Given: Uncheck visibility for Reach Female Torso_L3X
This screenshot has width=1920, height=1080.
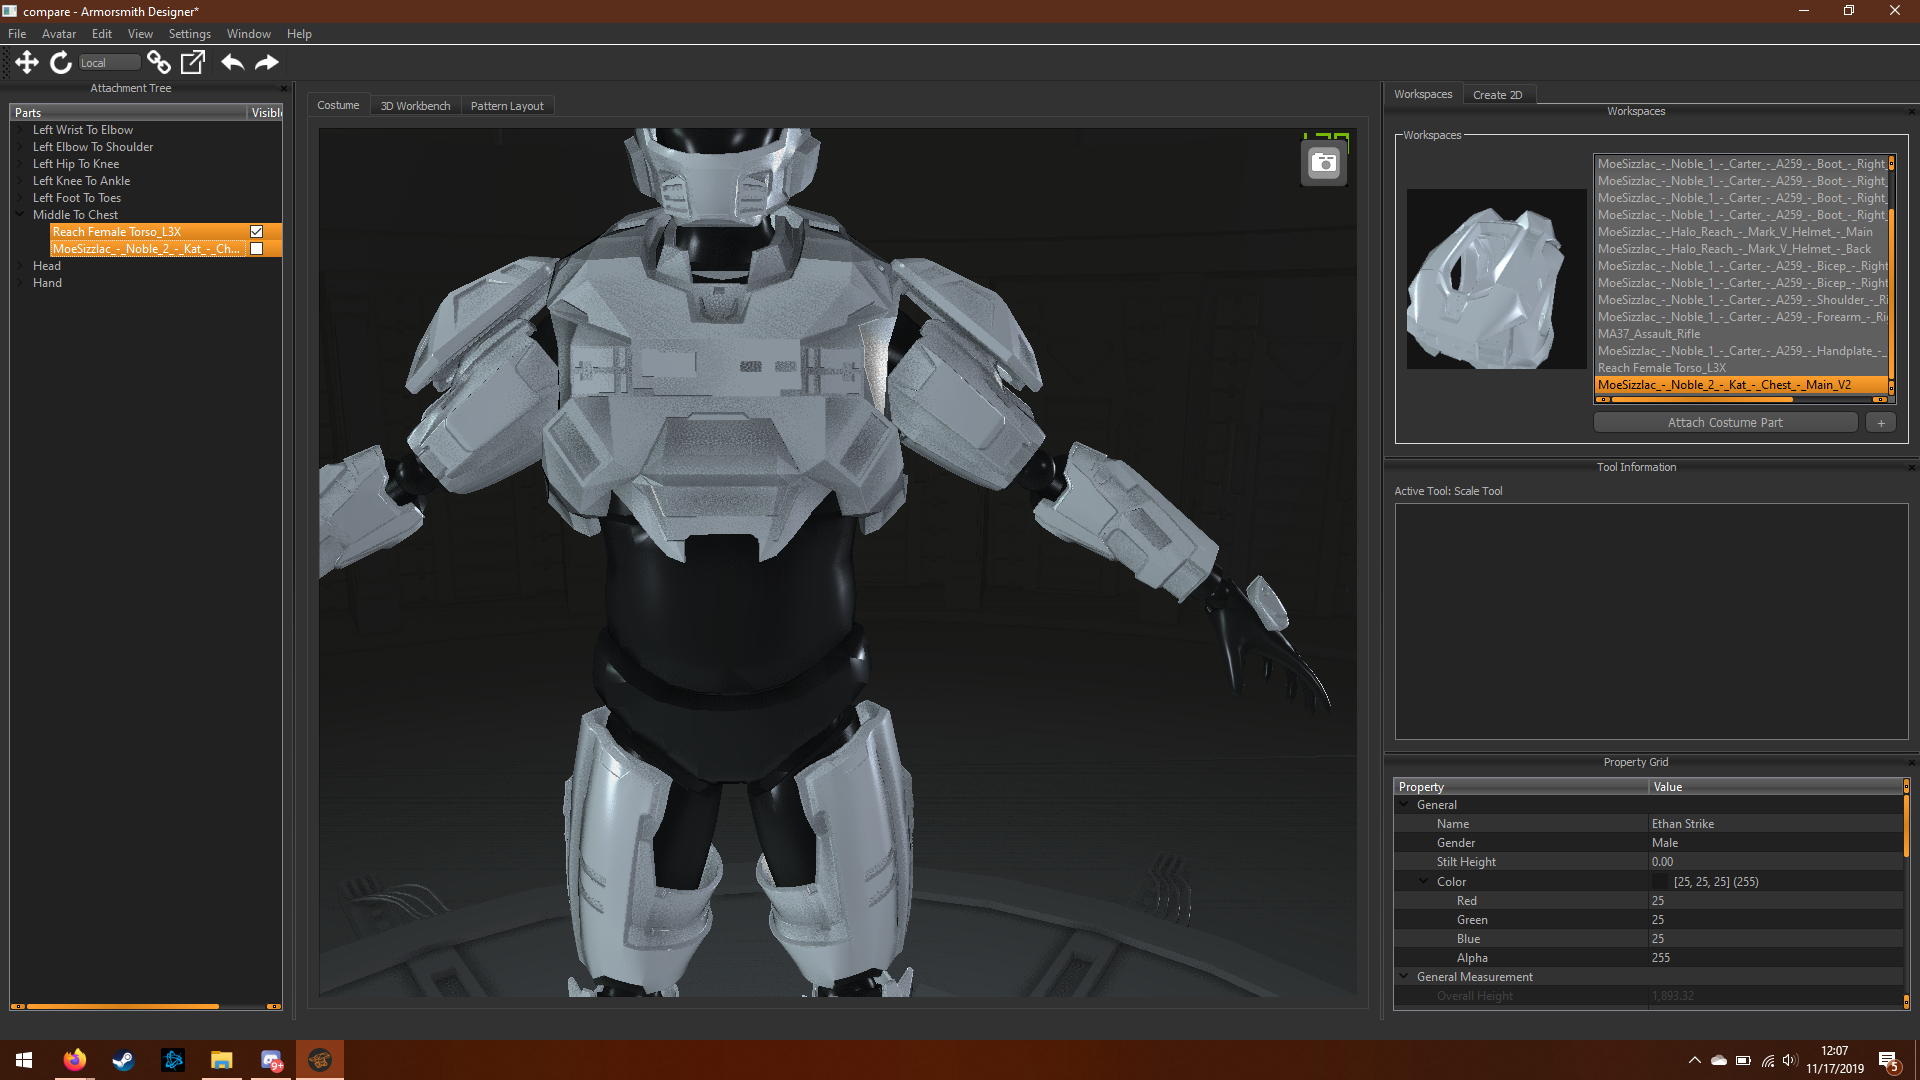Looking at the screenshot, I should (x=257, y=232).
